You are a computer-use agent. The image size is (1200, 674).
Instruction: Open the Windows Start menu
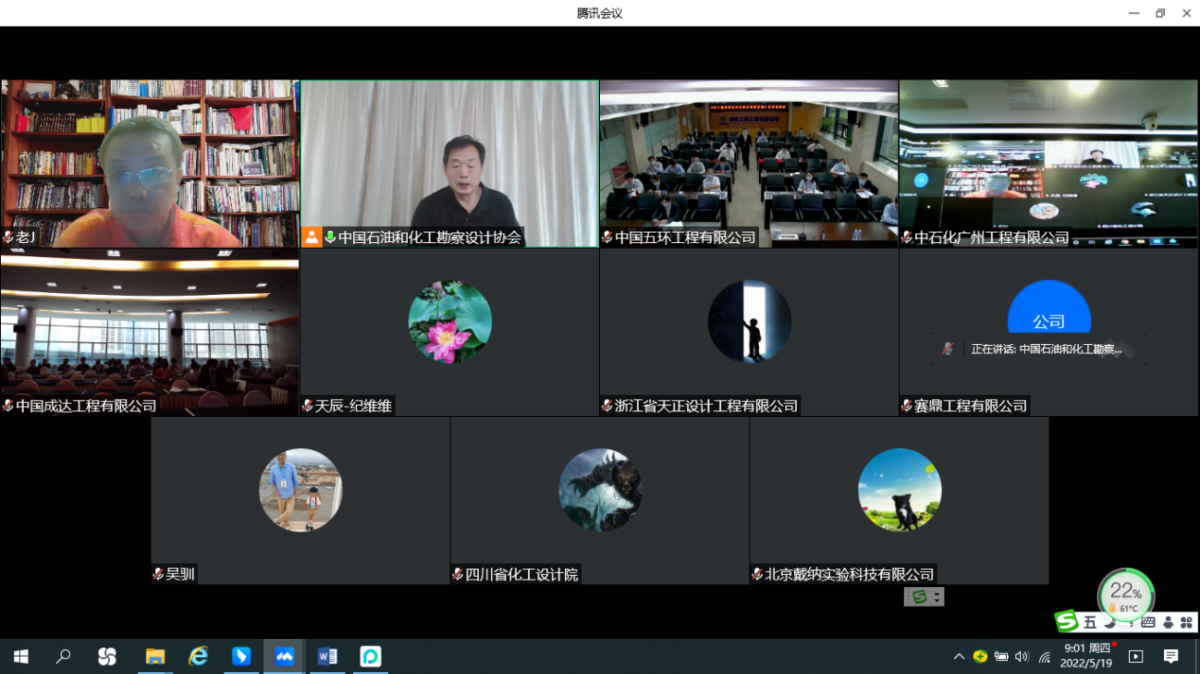tap(20, 657)
